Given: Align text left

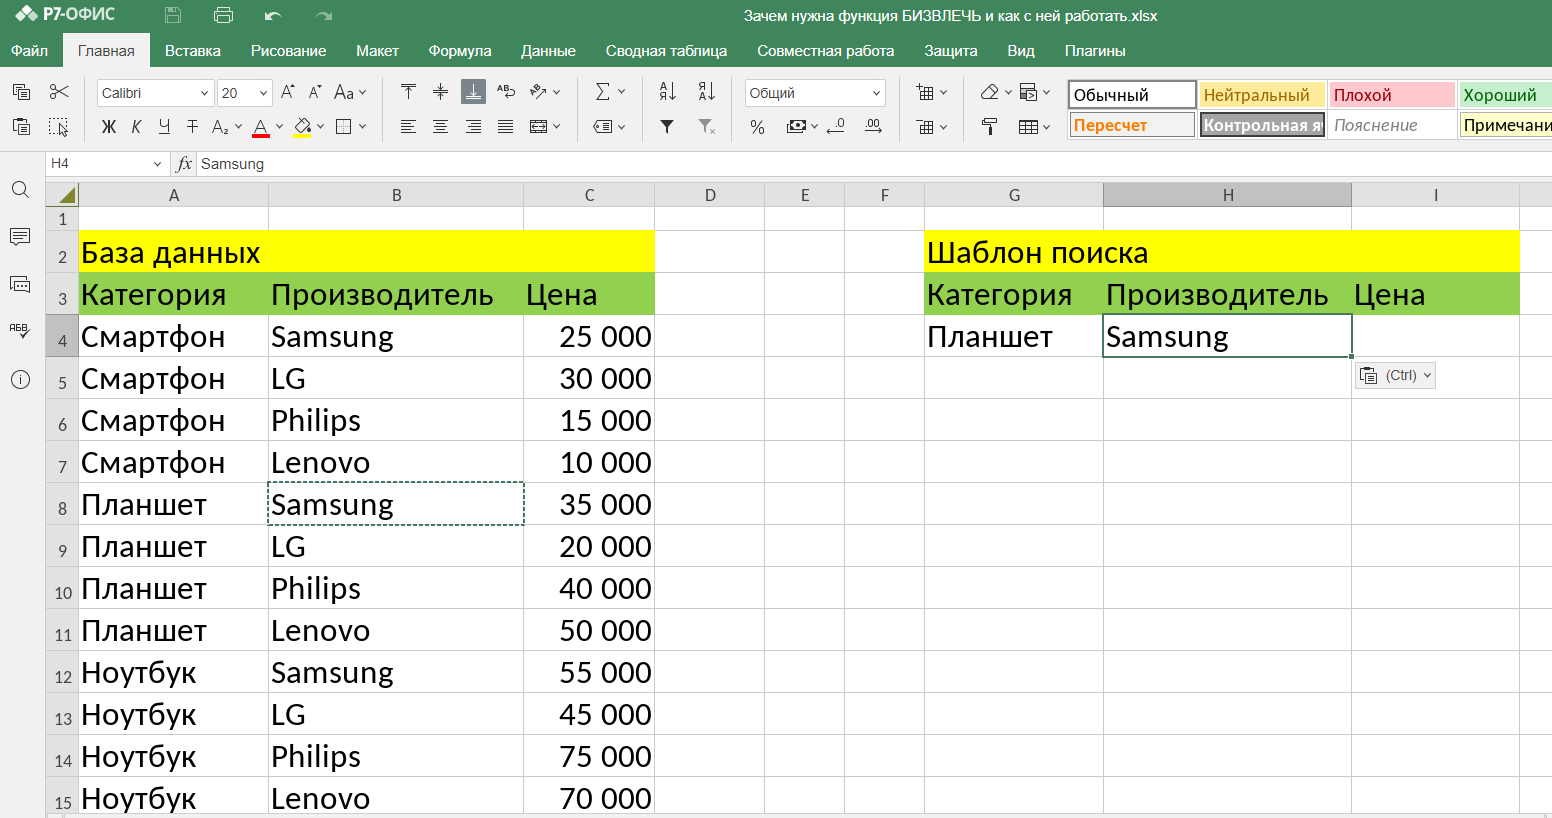Looking at the screenshot, I should [408, 126].
